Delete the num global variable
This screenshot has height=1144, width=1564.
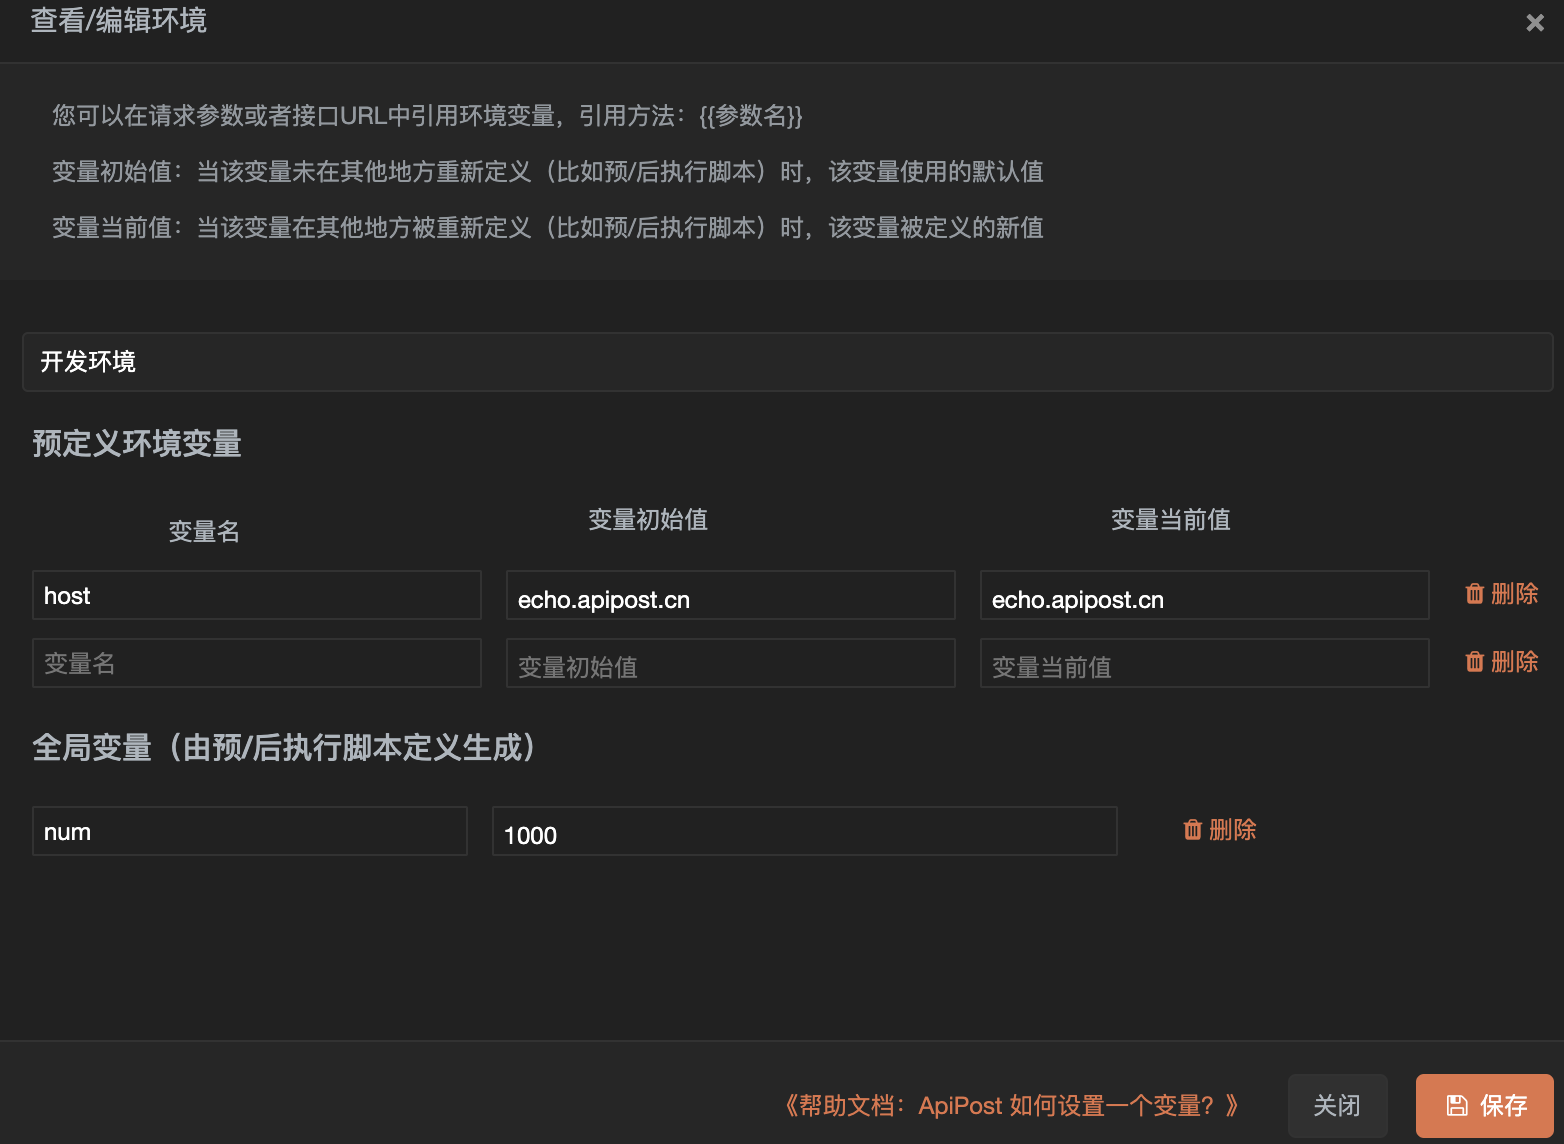pyautogui.click(x=1219, y=830)
